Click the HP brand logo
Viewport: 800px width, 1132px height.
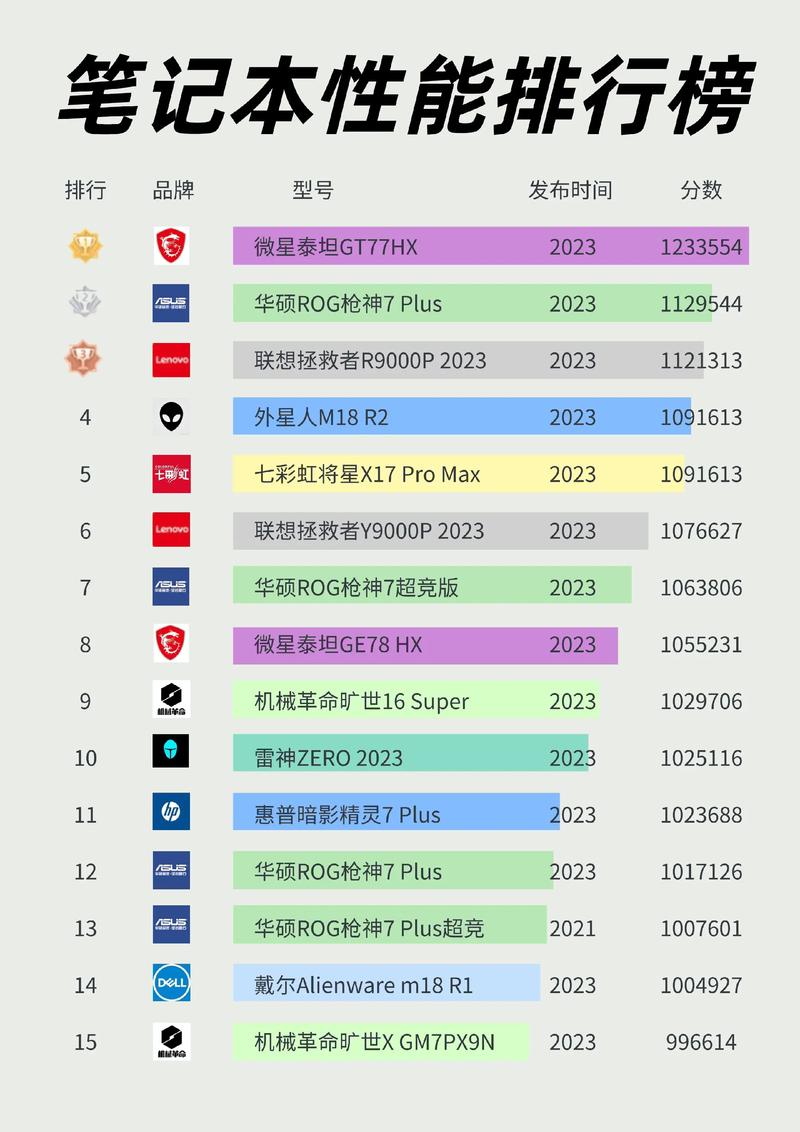(171, 812)
